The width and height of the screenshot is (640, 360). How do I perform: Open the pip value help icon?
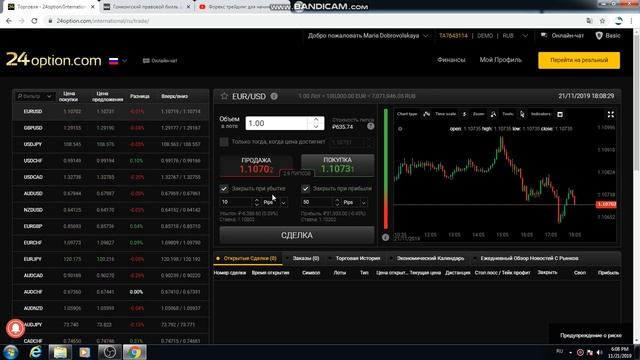click(x=370, y=126)
